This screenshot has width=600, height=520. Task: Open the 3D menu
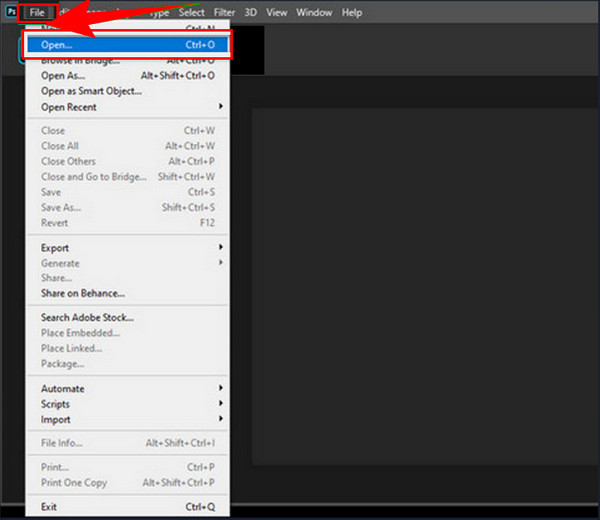click(x=251, y=13)
